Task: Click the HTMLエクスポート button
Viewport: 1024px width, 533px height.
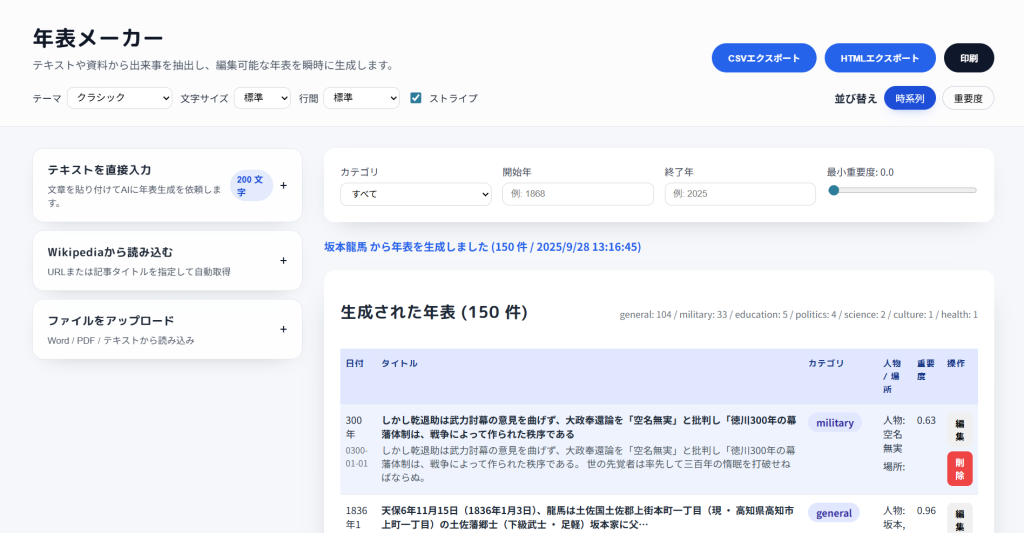Action: [x=879, y=58]
